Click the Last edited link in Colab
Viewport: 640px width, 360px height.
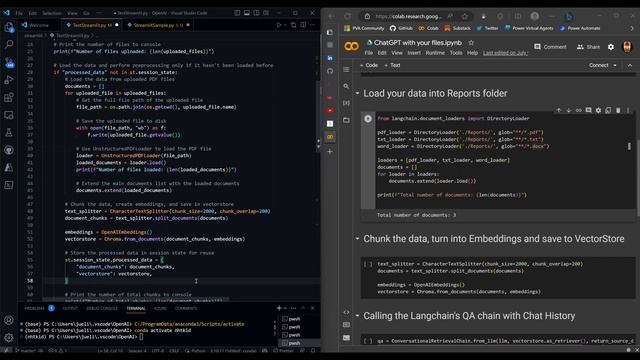coord(505,53)
